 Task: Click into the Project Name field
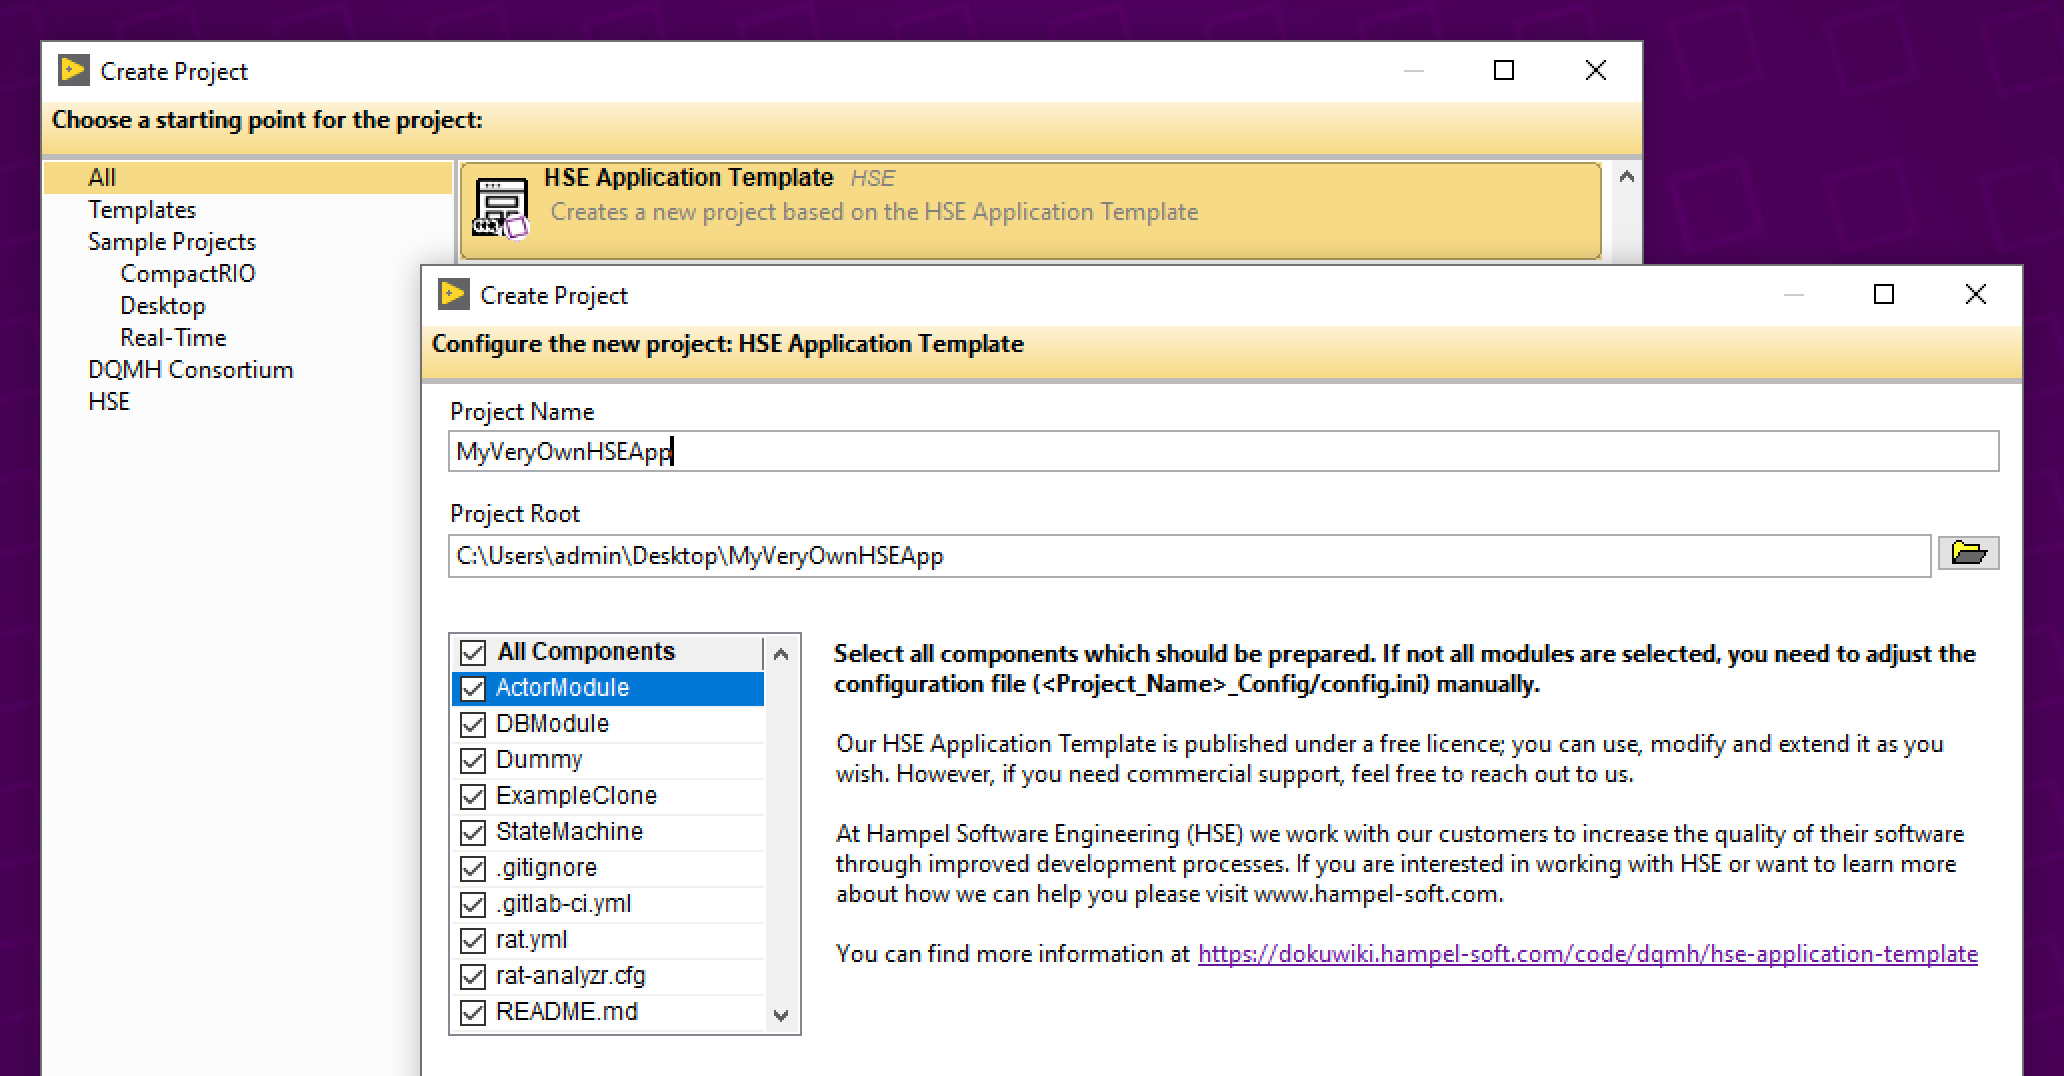point(1222,452)
